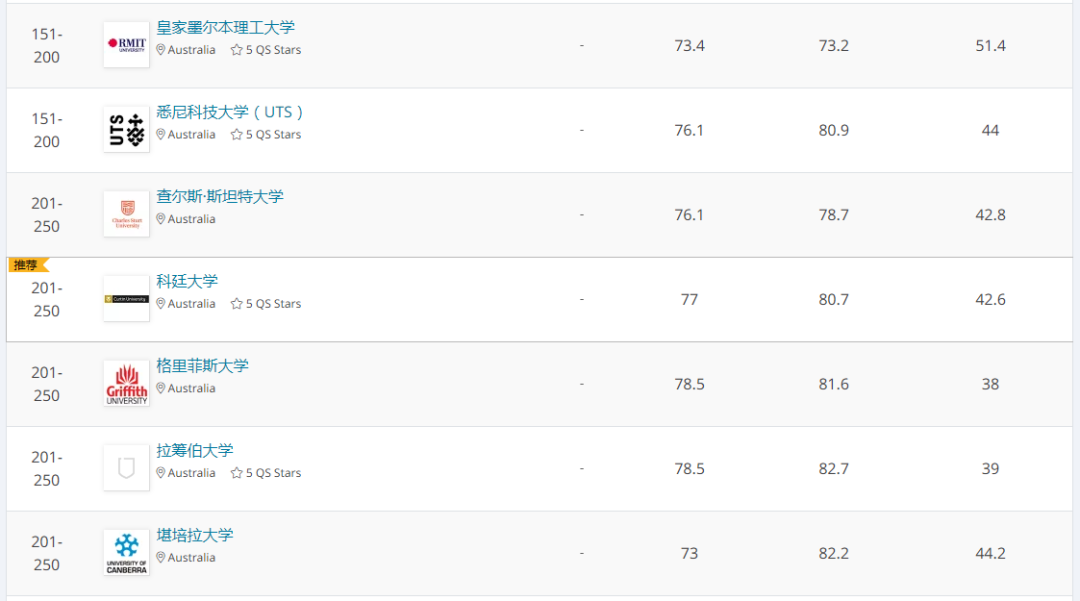Screen dimensions: 1080x601
Task: Click the RMIT University logo
Action: [x=126, y=45]
